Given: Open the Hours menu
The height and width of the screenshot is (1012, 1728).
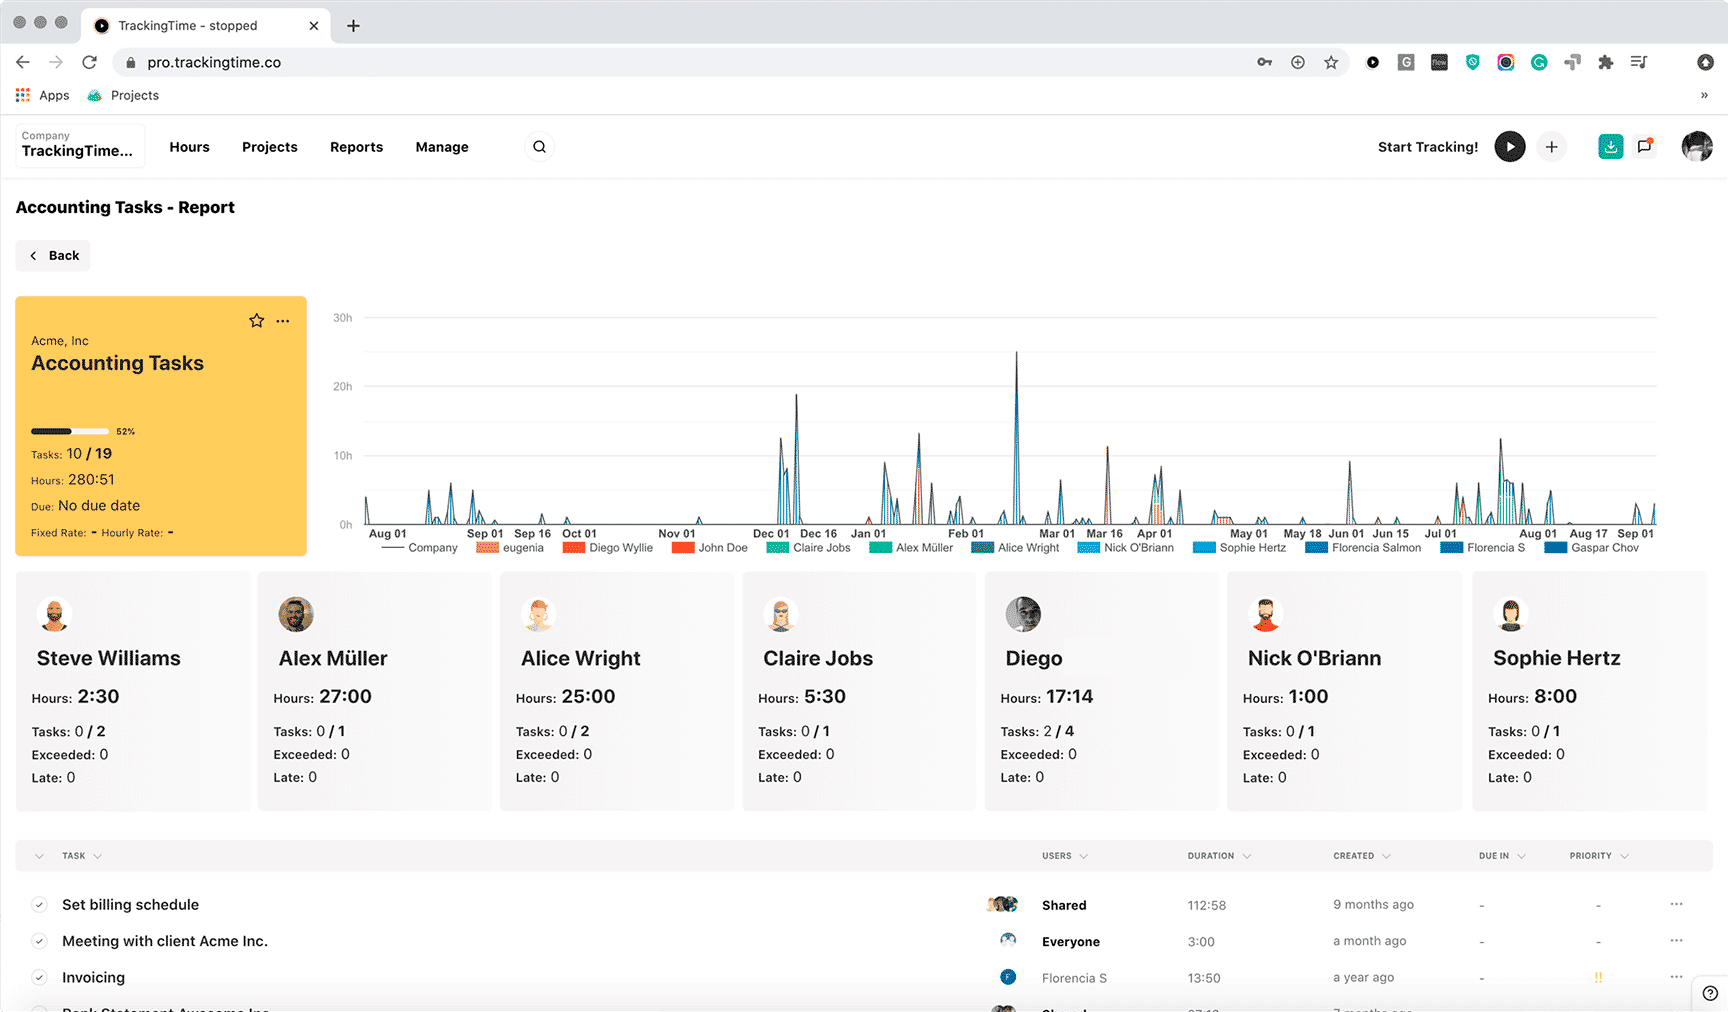Looking at the screenshot, I should coord(189,147).
